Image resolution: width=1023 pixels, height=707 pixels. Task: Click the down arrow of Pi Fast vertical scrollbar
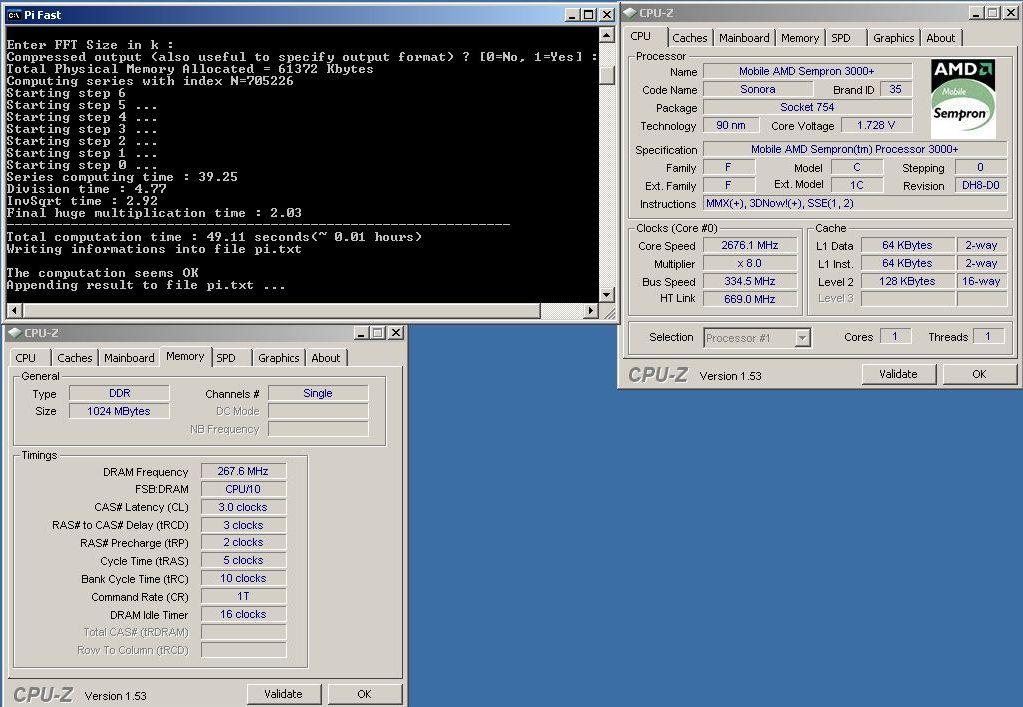click(606, 295)
